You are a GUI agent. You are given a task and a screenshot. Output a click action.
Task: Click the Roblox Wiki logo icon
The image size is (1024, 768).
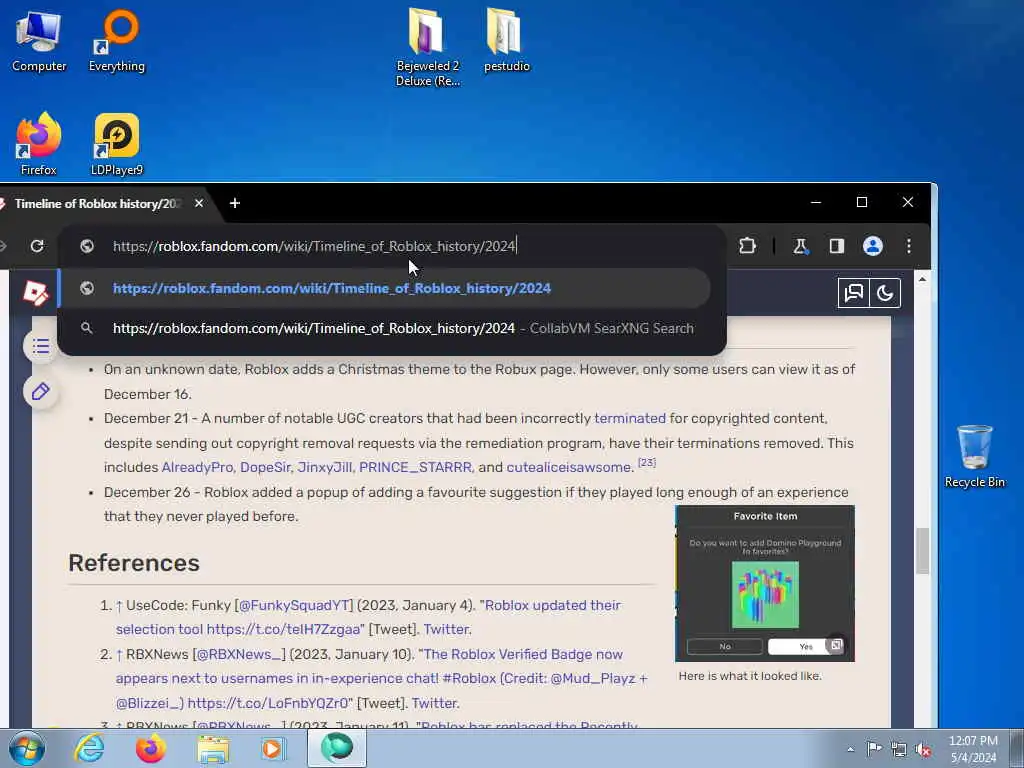pyautogui.click(x=35, y=293)
